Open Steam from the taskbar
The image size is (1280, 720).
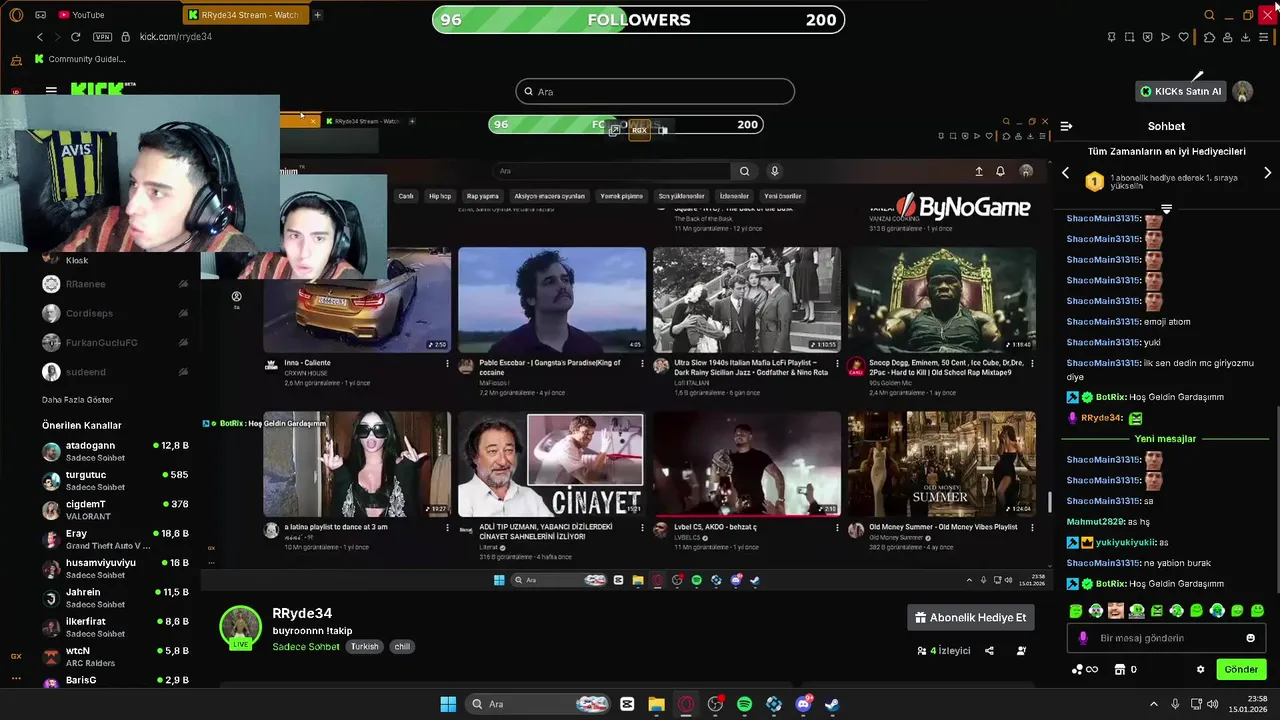(x=832, y=704)
